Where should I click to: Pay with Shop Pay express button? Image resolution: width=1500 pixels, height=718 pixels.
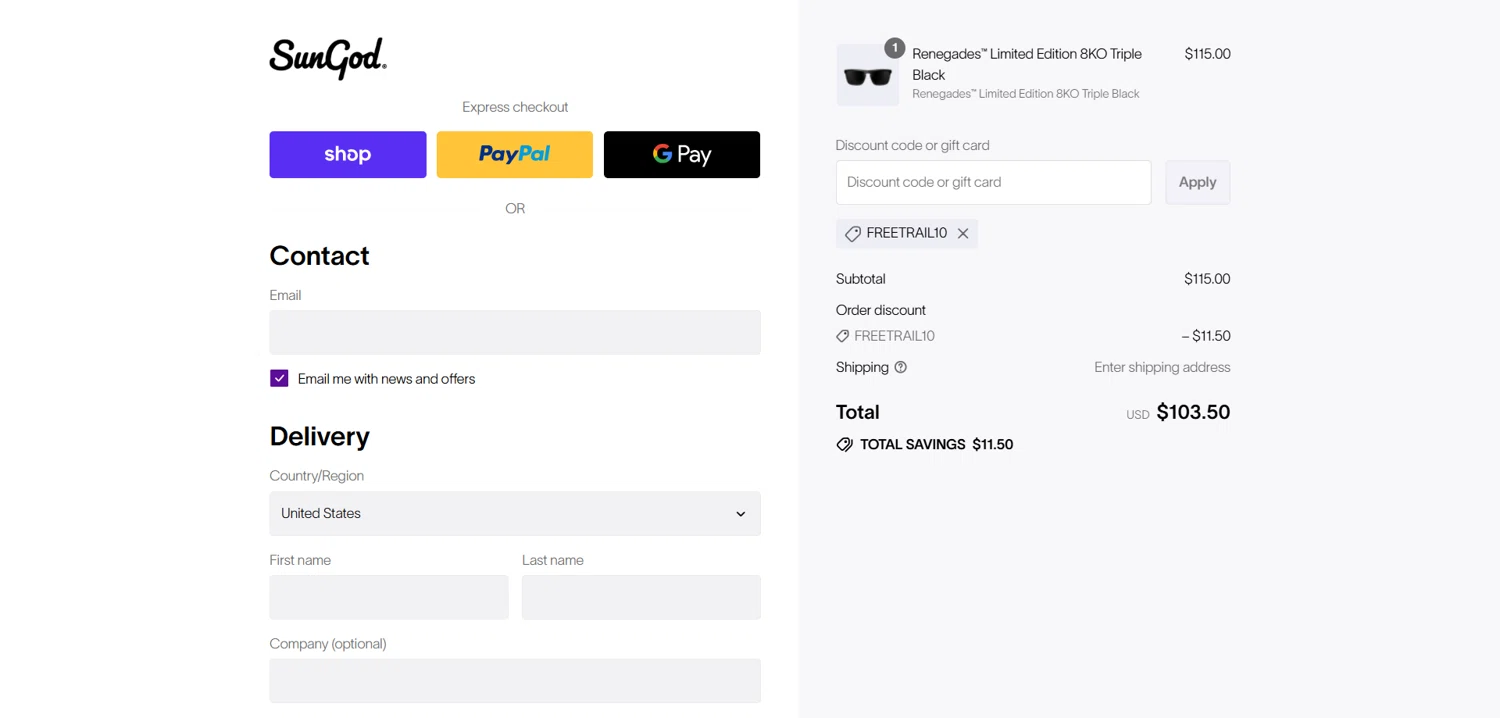point(348,154)
